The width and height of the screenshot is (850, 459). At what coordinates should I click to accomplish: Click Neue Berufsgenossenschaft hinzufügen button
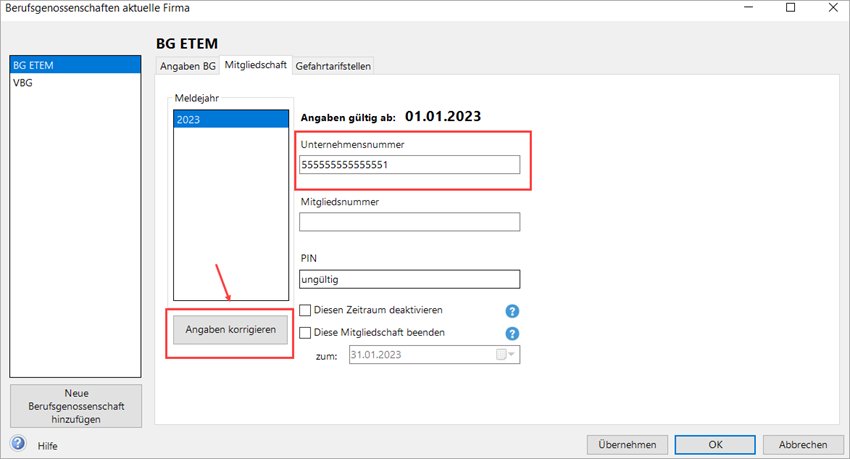point(76,406)
